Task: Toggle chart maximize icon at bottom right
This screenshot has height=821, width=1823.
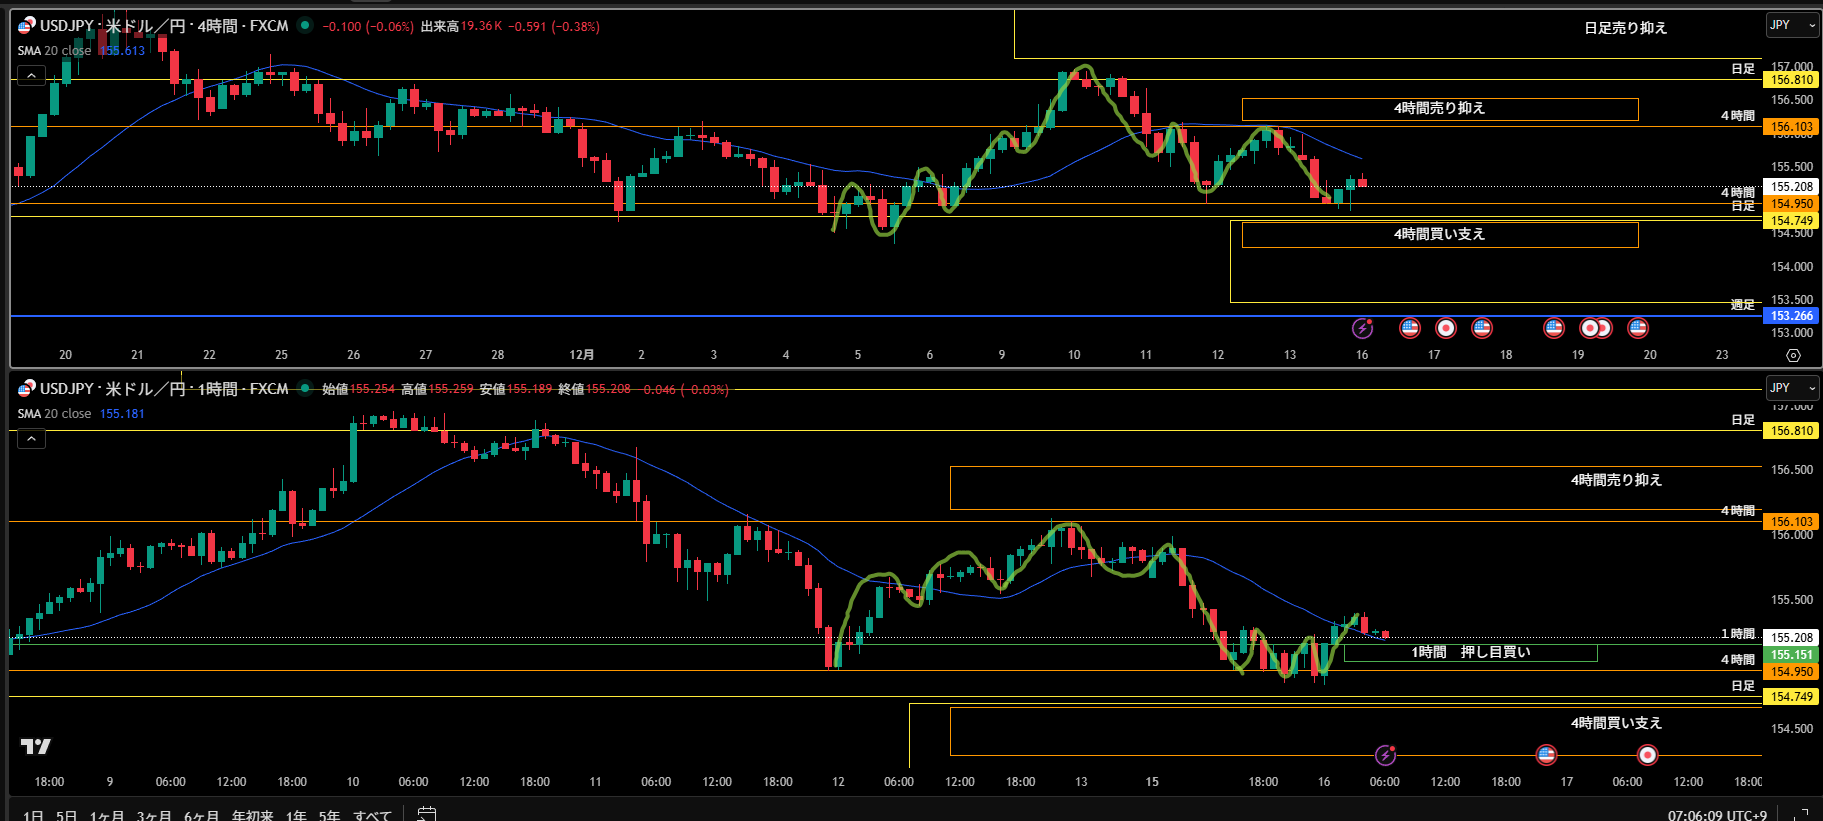Action: click(x=1802, y=815)
